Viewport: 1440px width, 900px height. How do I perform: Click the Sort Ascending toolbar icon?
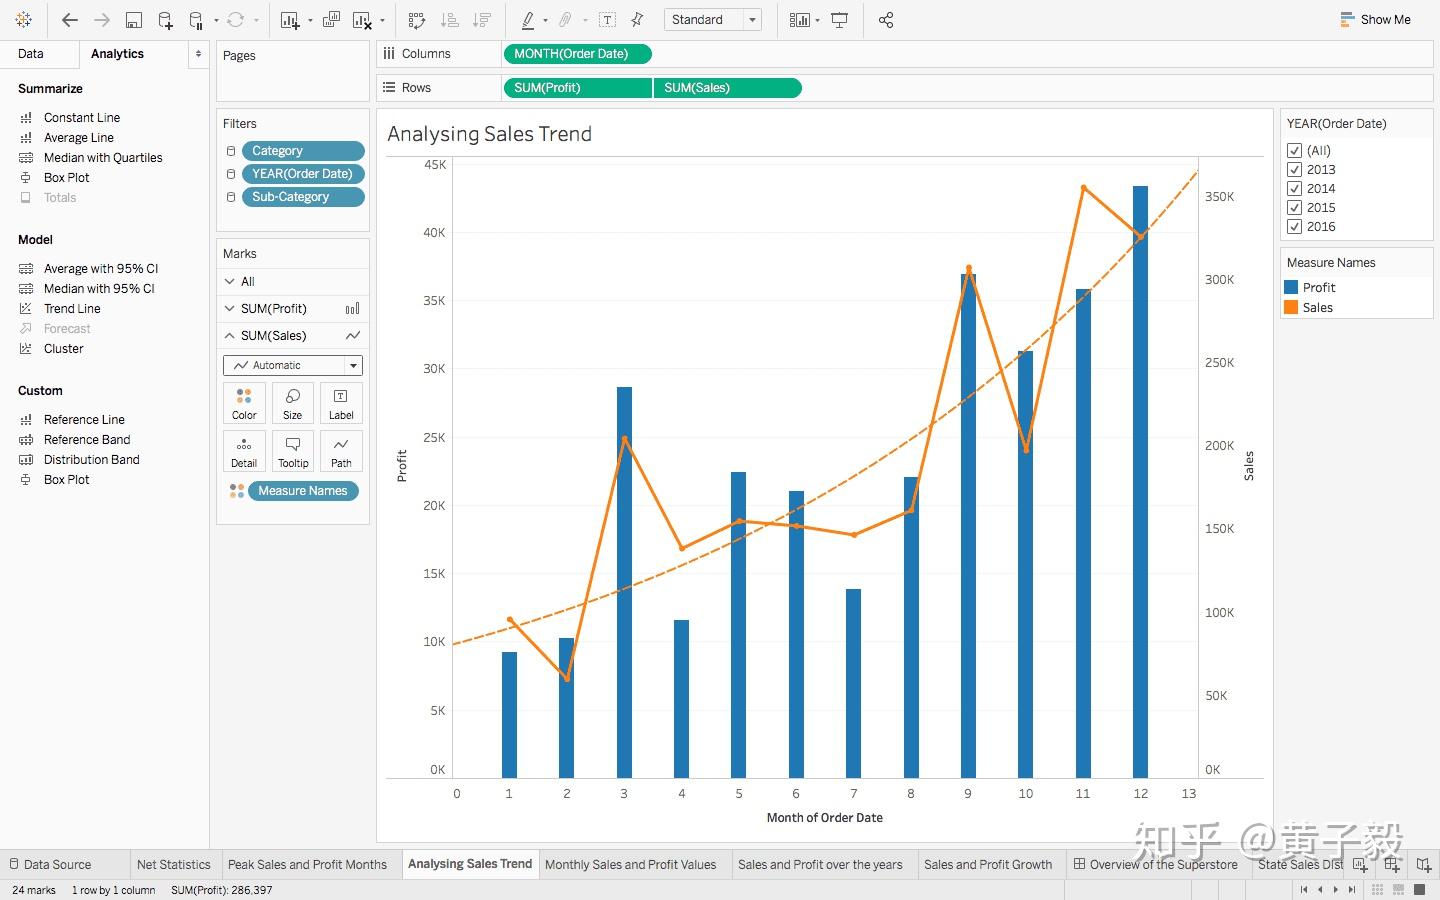point(449,19)
